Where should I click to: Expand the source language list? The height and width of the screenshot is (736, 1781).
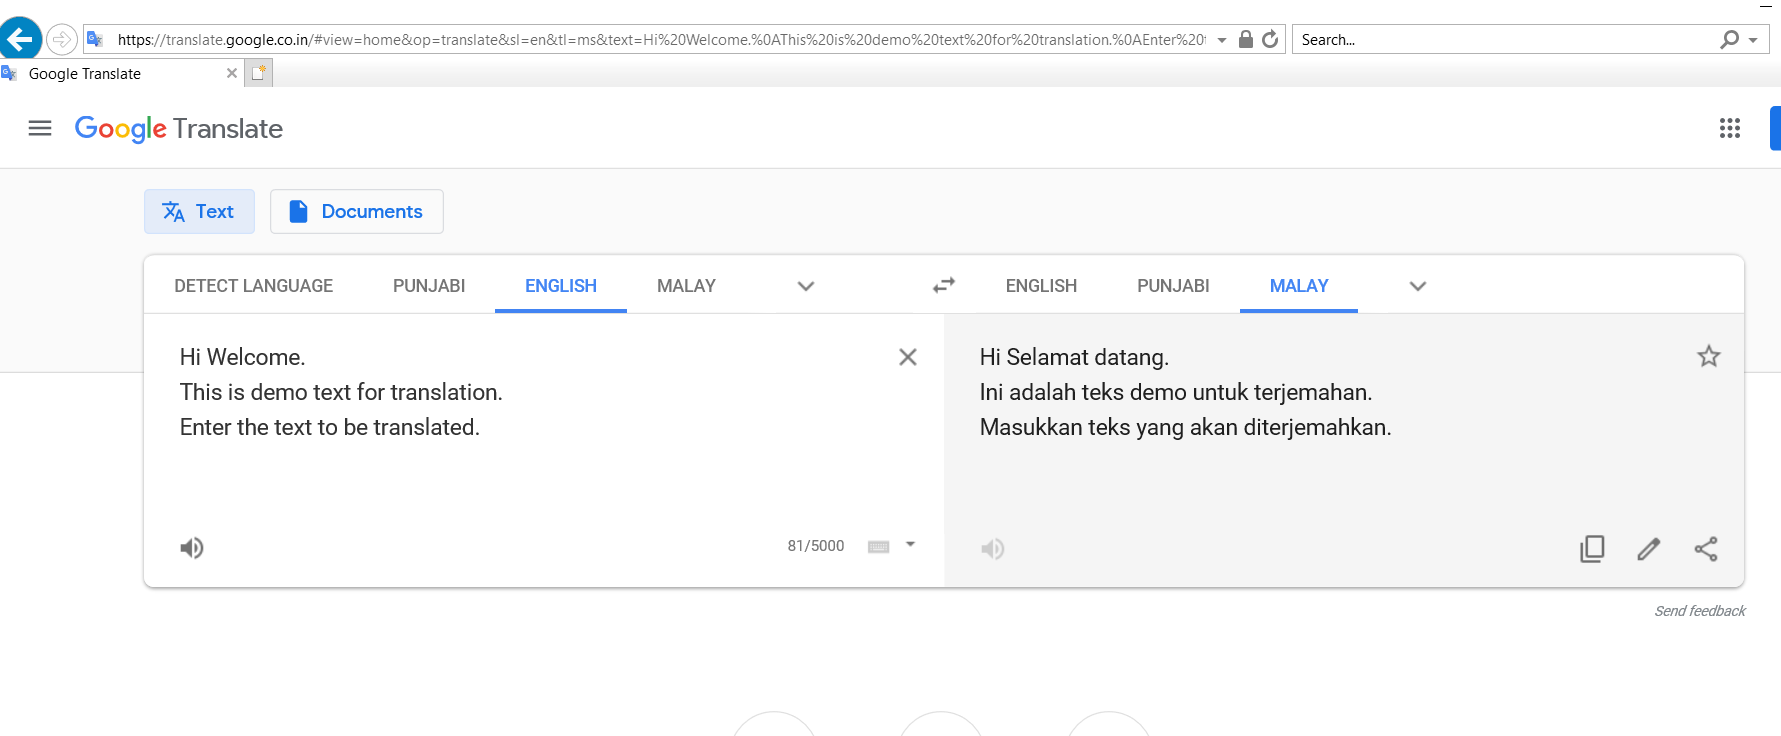click(805, 286)
